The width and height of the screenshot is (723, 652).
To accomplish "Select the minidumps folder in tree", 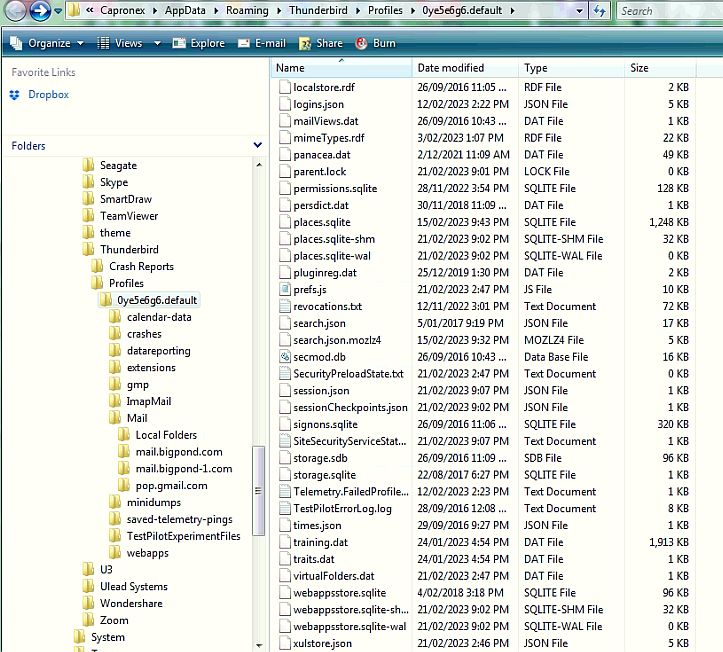I will pos(154,502).
